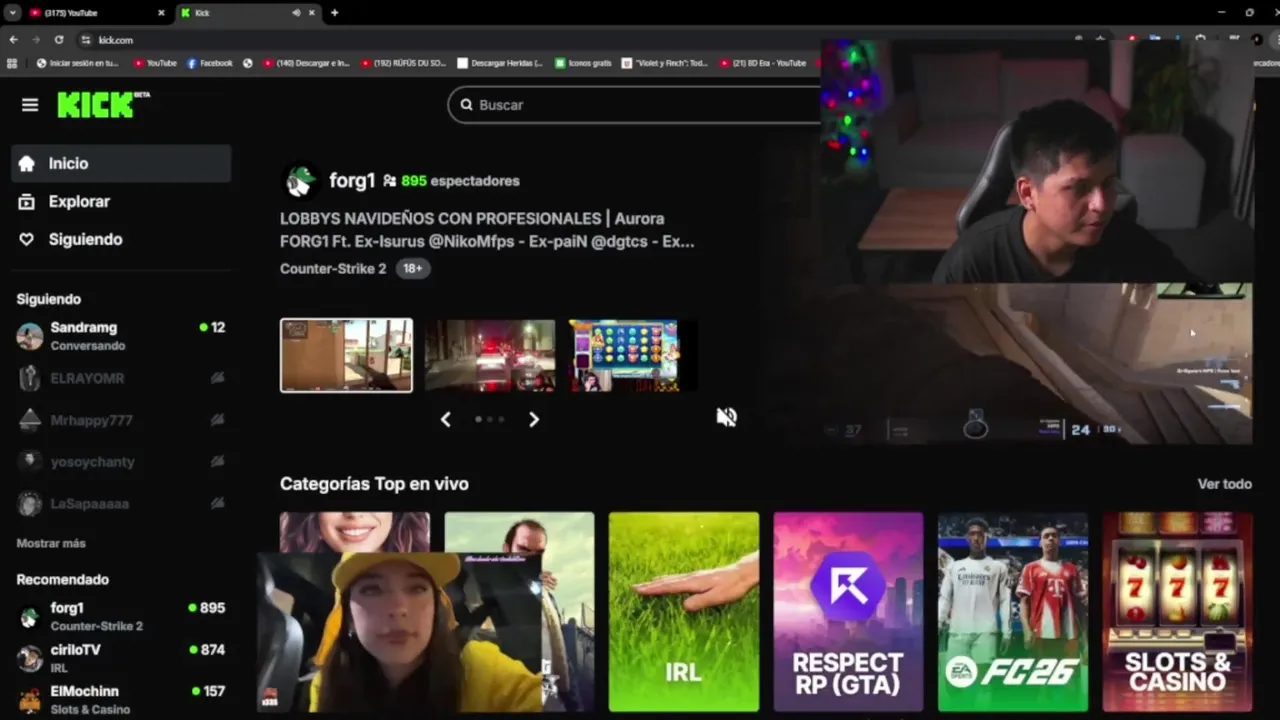Click forg1 channel avatar in featured stream

(x=300, y=181)
